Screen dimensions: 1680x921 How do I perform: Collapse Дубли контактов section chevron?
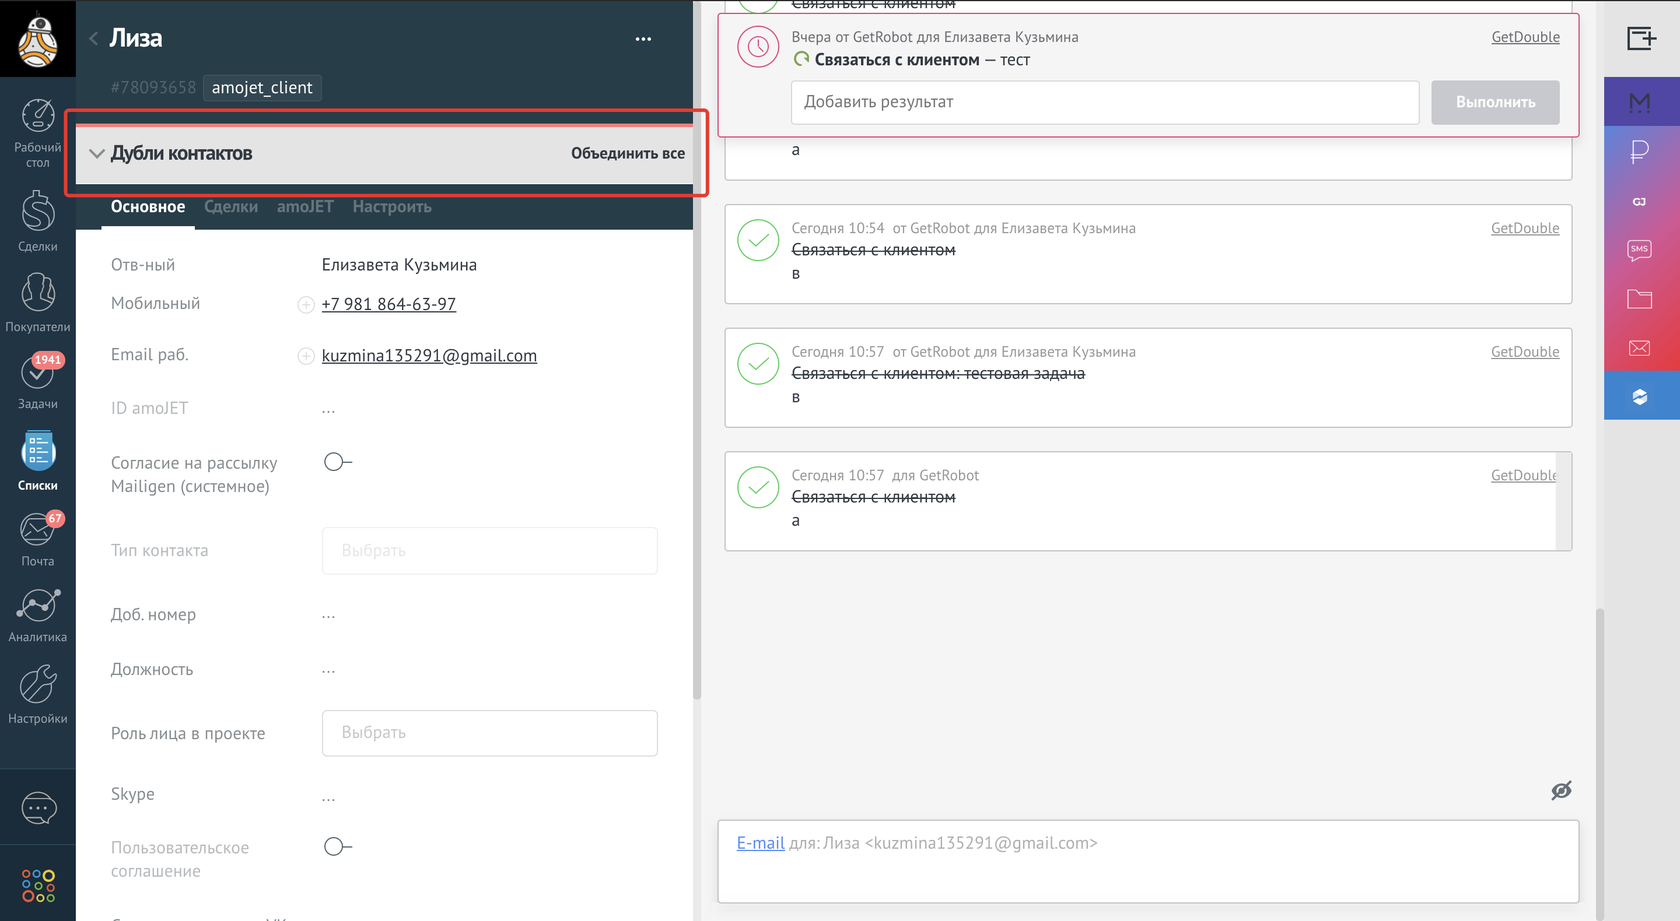(x=97, y=154)
